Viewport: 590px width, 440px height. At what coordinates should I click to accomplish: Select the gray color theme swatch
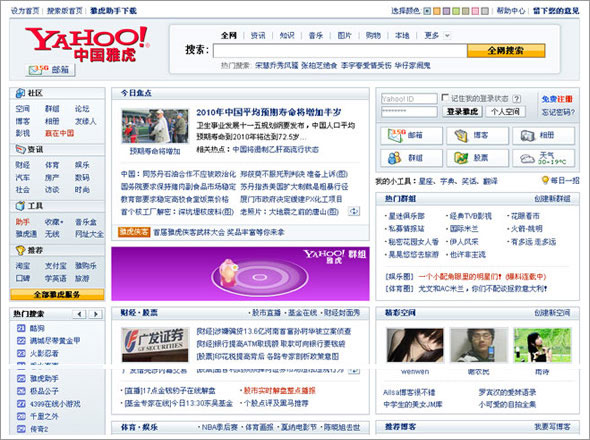pos(485,11)
